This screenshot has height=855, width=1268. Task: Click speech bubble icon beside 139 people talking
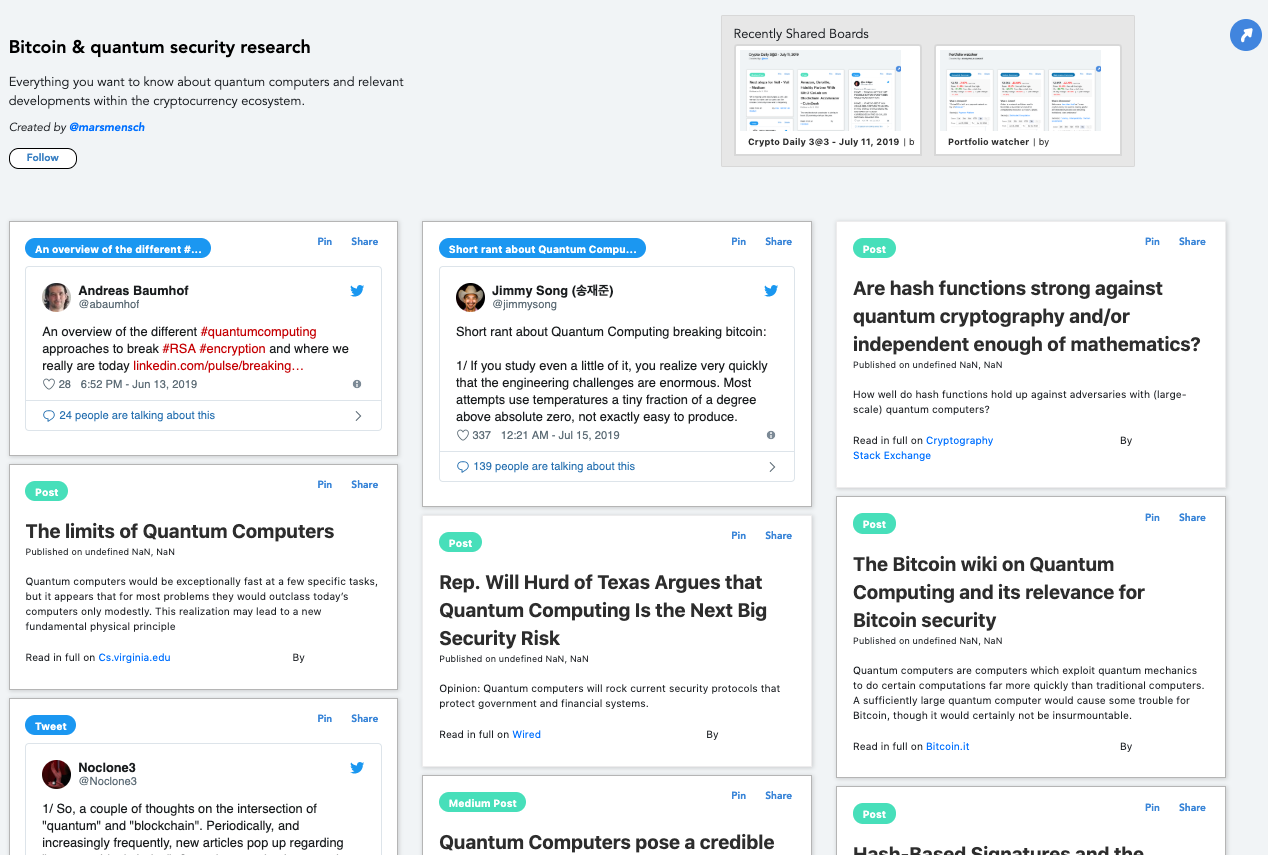463,467
